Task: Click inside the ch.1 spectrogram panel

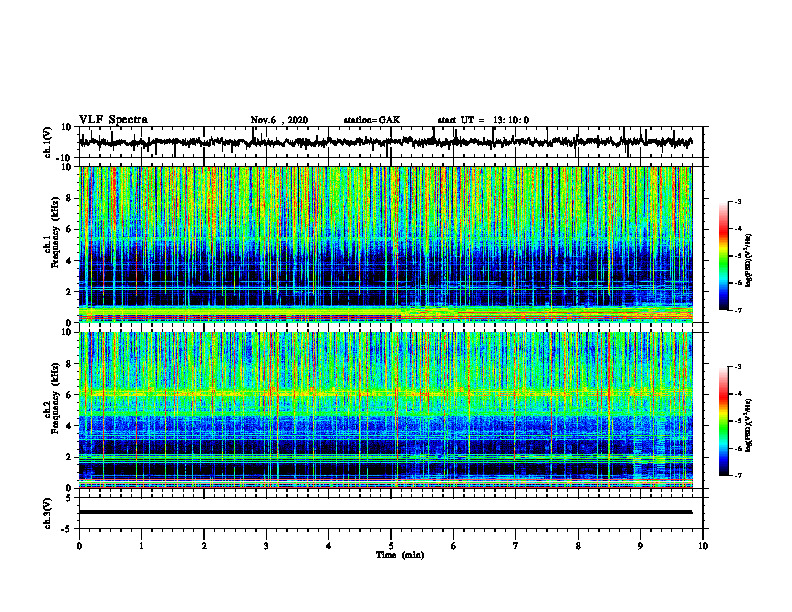Action: (386, 244)
